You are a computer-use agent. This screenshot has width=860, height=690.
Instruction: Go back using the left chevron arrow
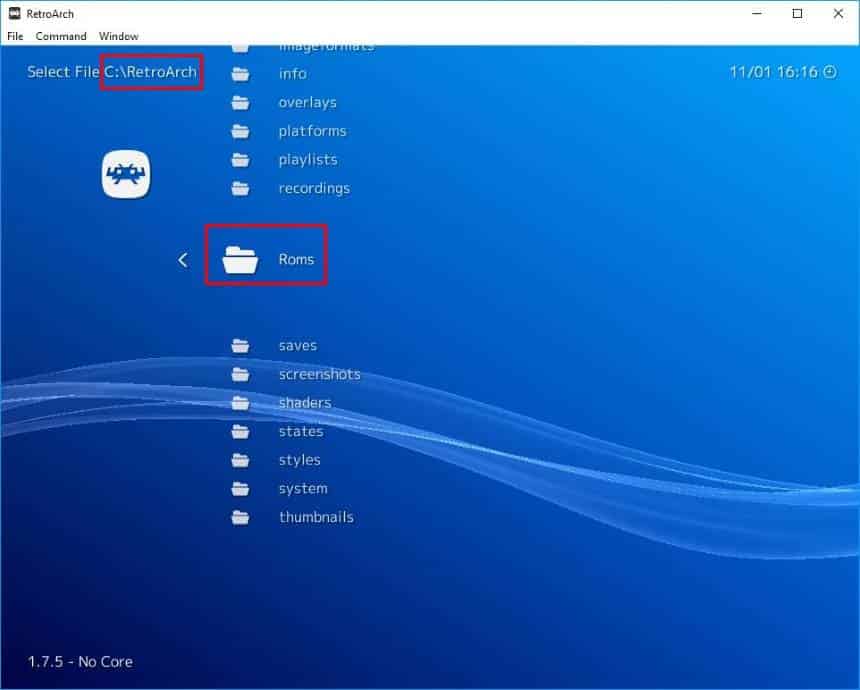click(x=183, y=260)
